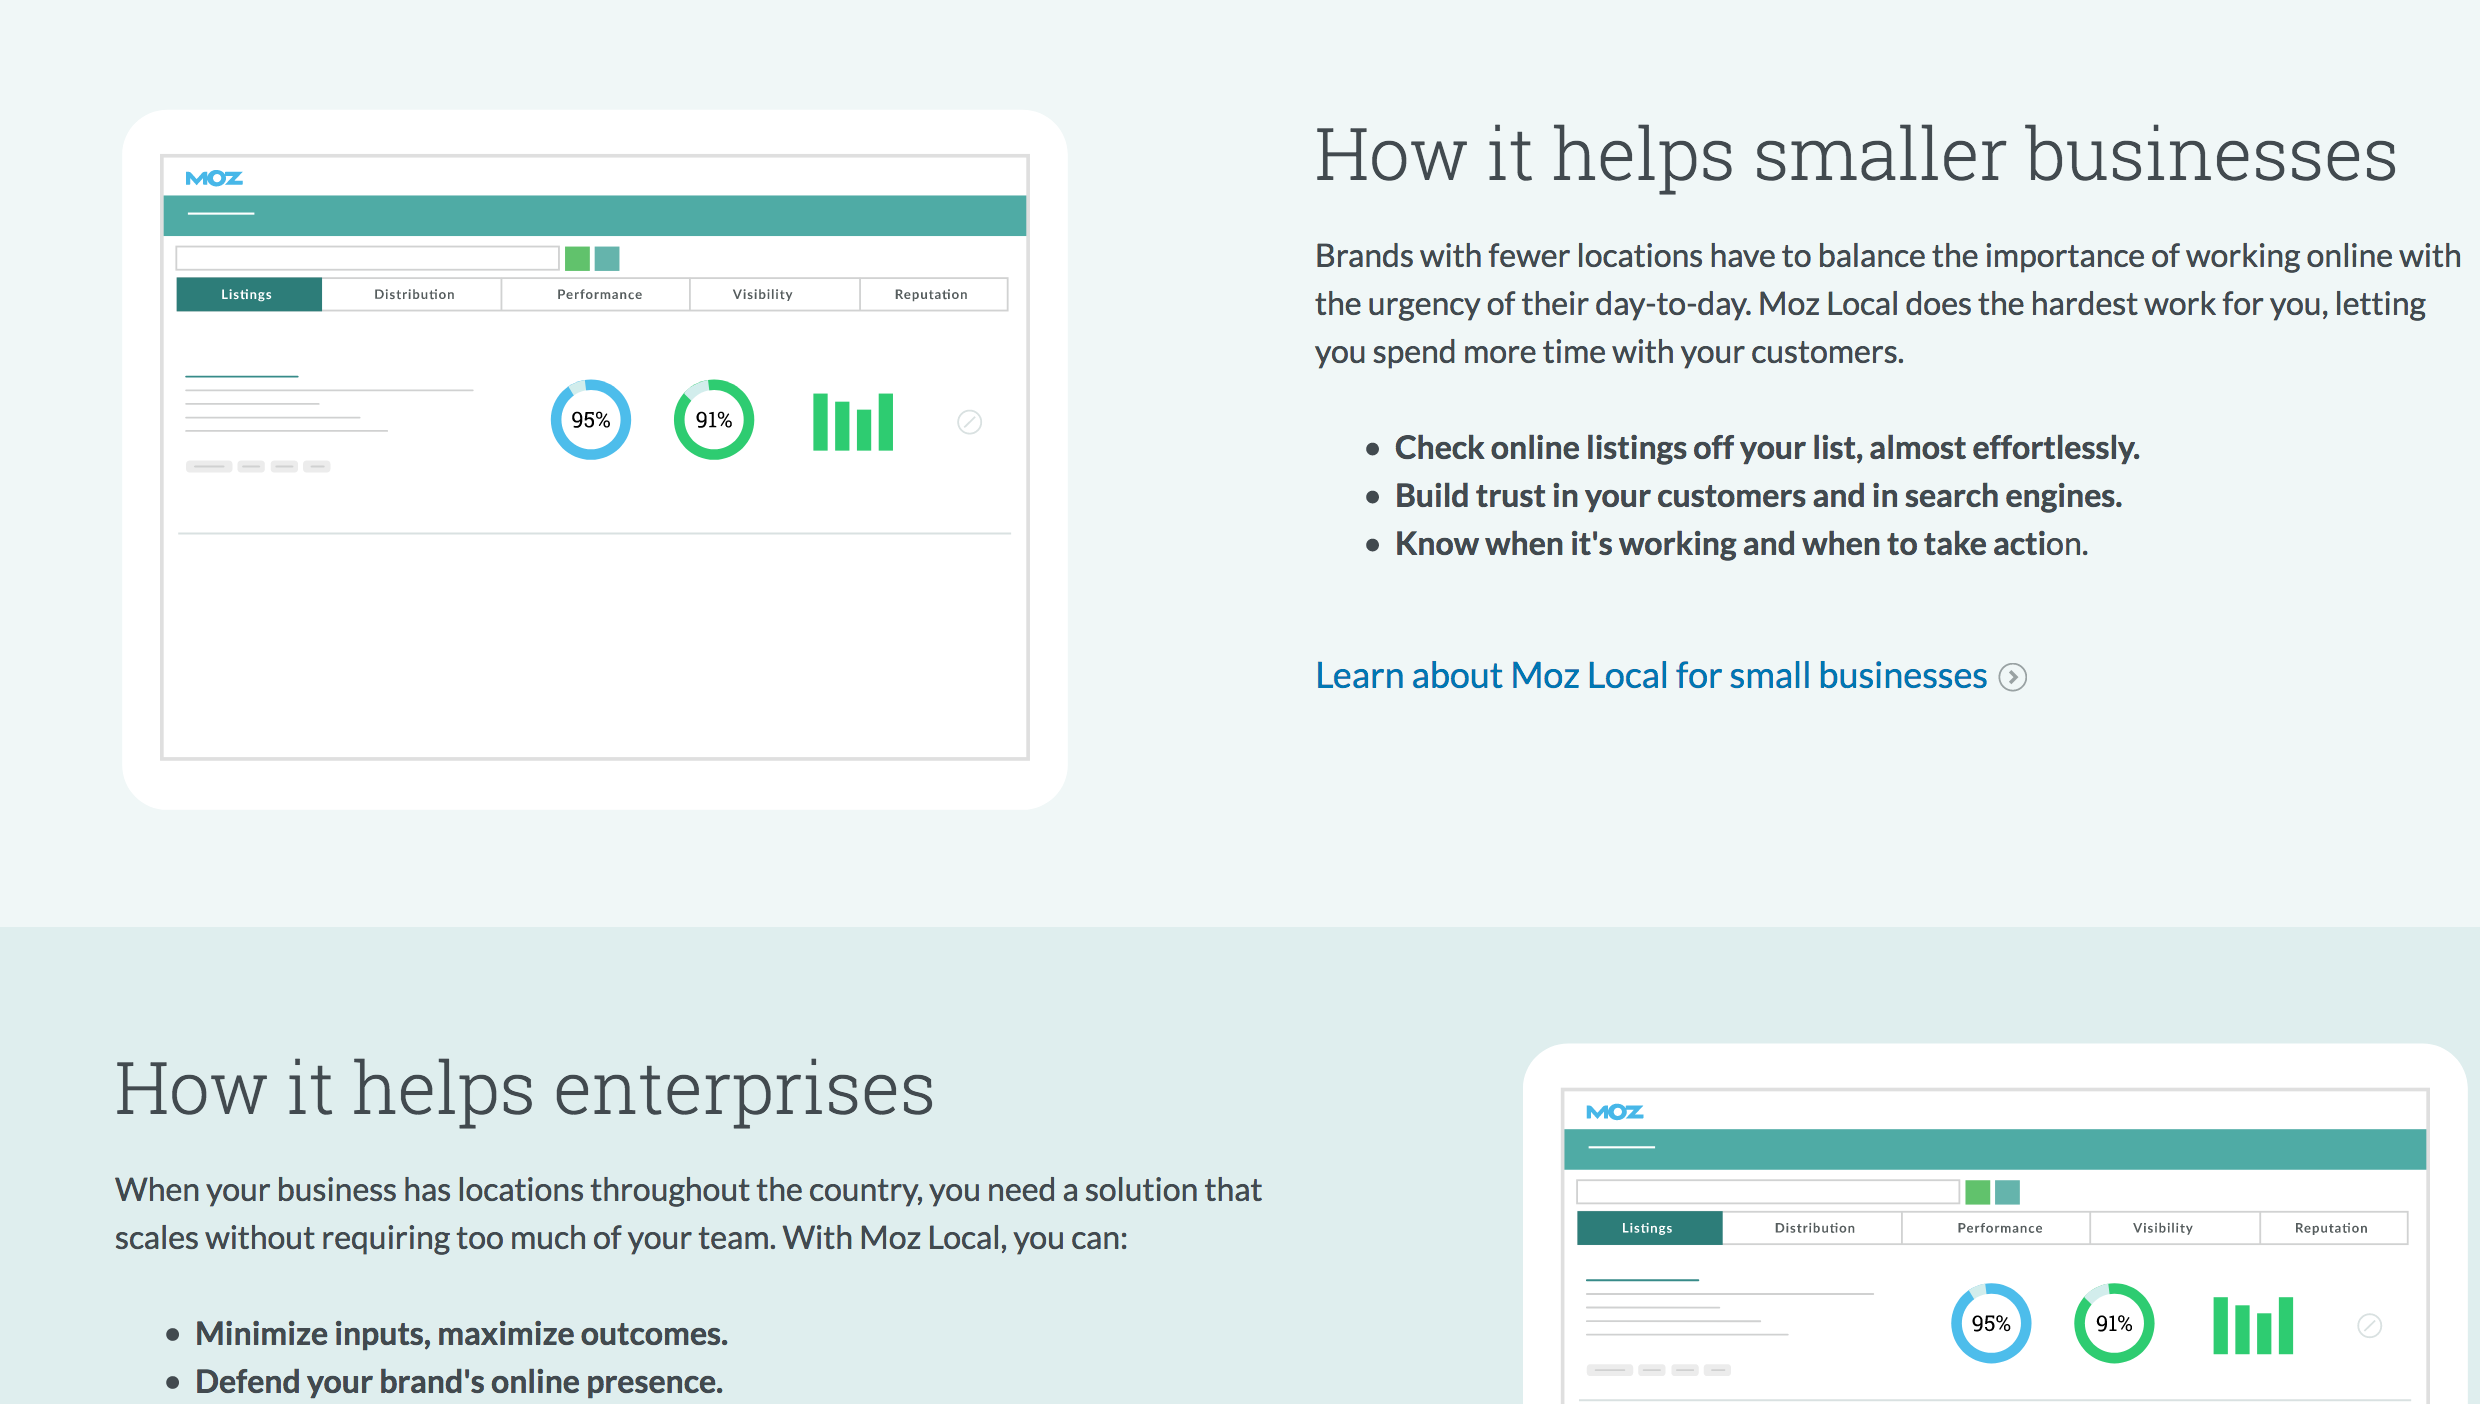Select the Distribution tab in the upper dashboard illustration

[414, 294]
